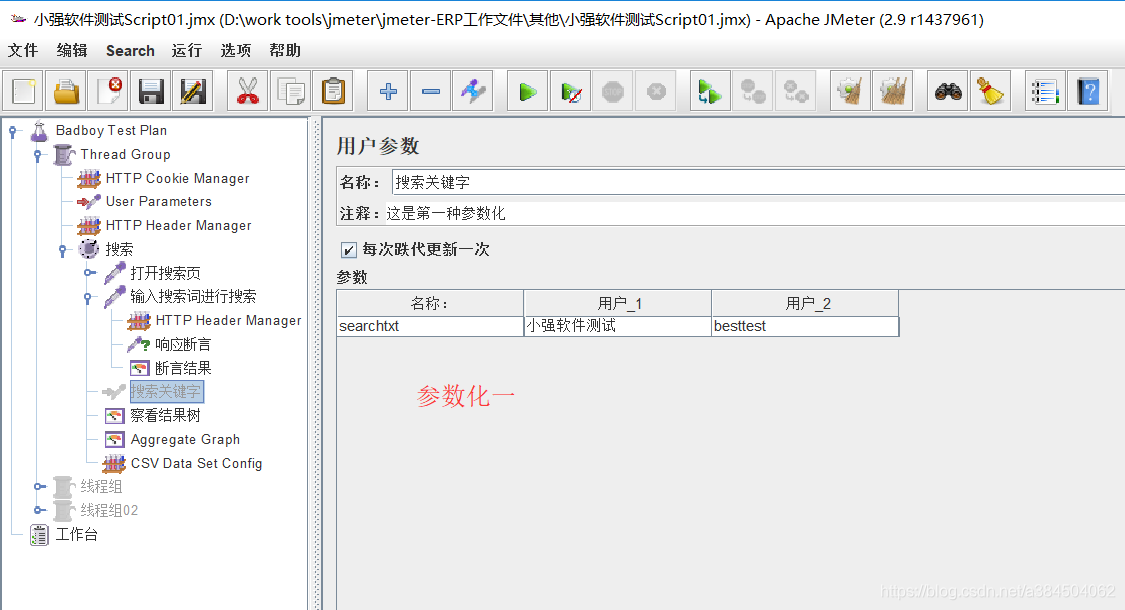Open the 选项 menu
This screenshot has height=610, width=1125.
click(x=235, y=50)
